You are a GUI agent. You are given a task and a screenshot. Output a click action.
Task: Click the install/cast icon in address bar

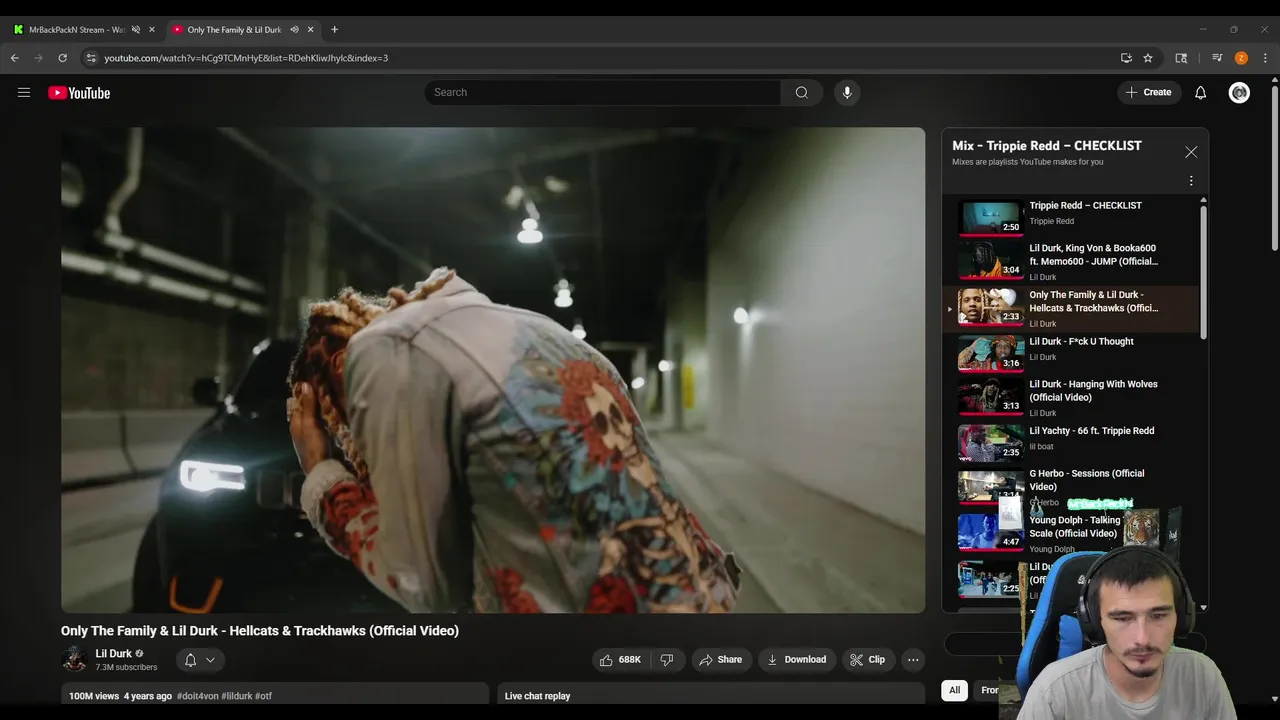tap(1126, 58)
